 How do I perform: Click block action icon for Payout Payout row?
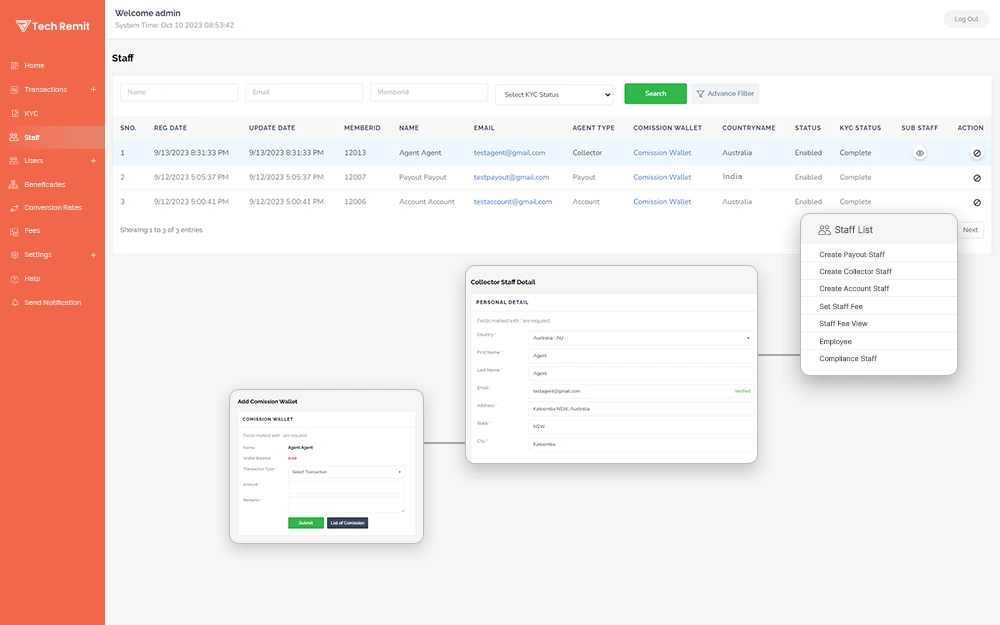[977, 178]
